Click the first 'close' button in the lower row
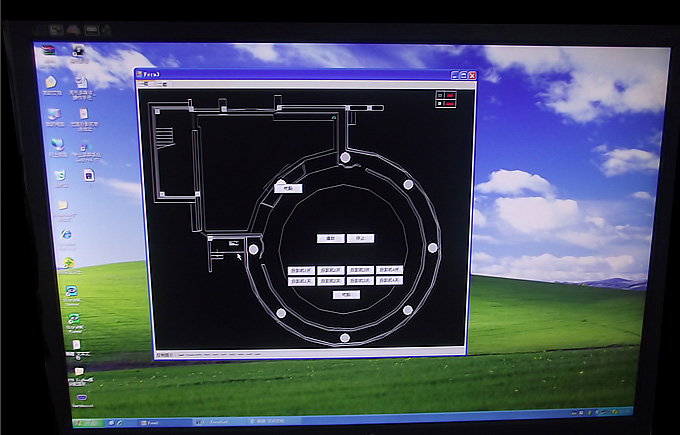 (x=301, y=281)
